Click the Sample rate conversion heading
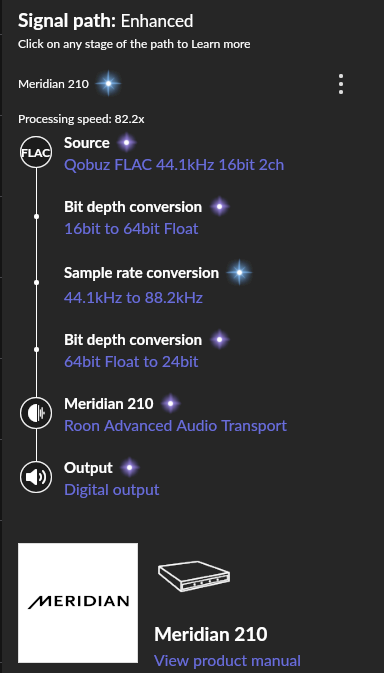 [x=141, y=273]
